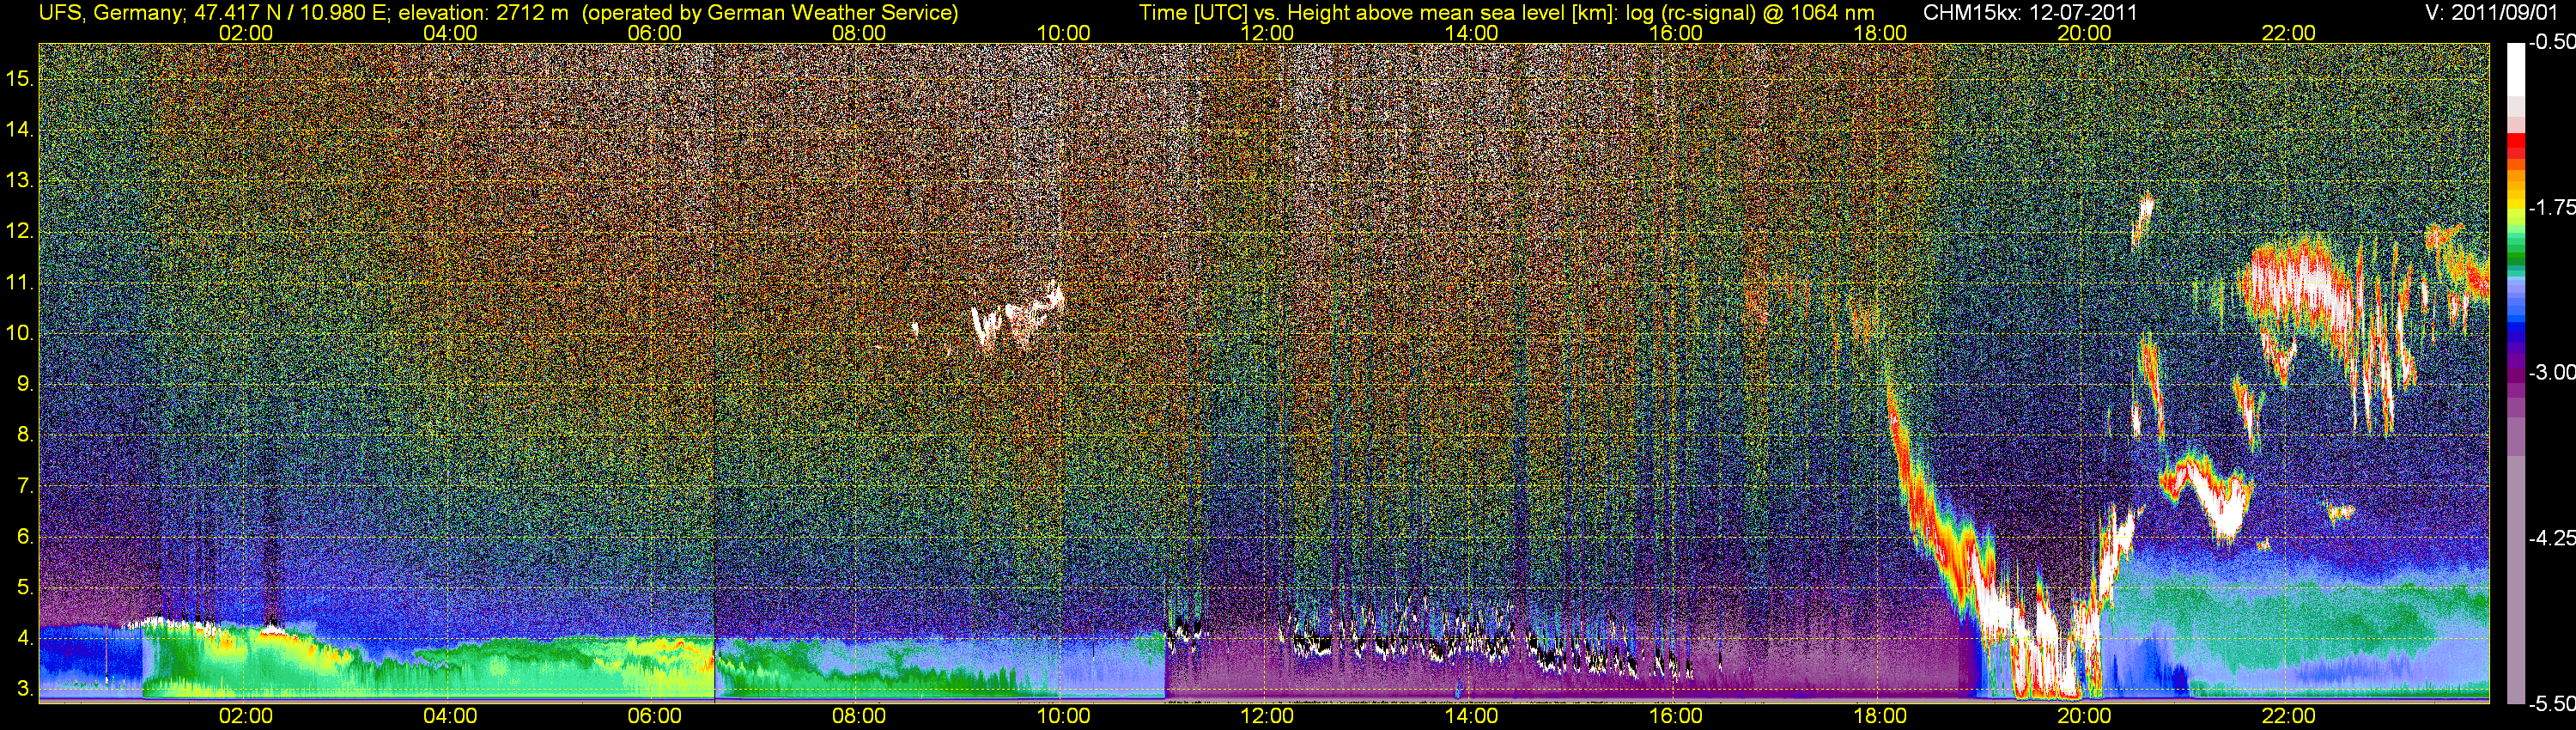This screenshot has height=730, width=2576.
Task: Click the 16:00 label on the top time axis
Action: point(1676,33)
